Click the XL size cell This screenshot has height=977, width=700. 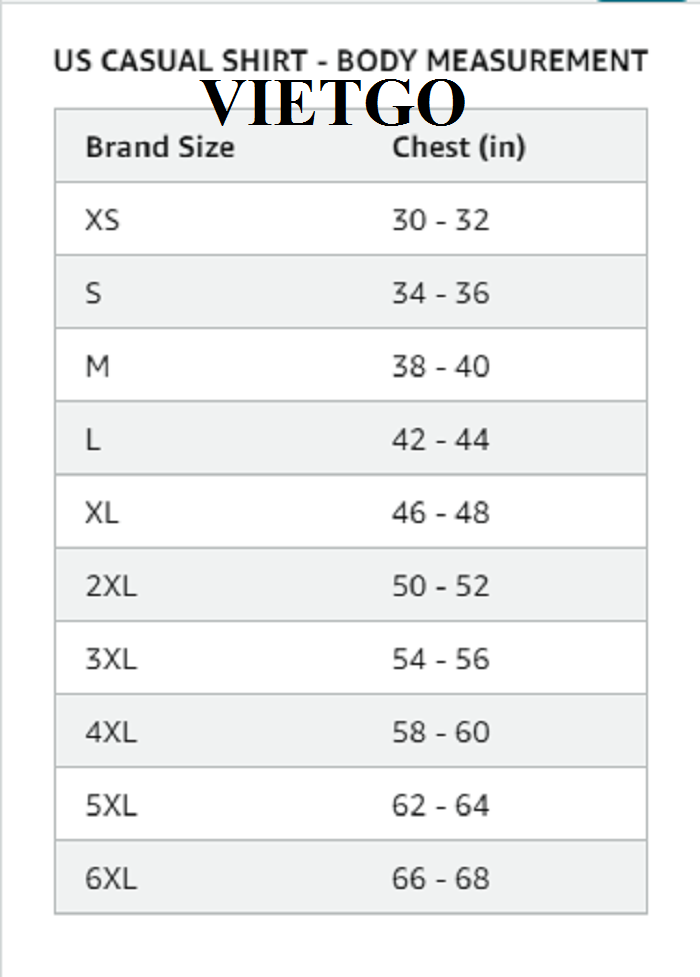coord(102,512)
